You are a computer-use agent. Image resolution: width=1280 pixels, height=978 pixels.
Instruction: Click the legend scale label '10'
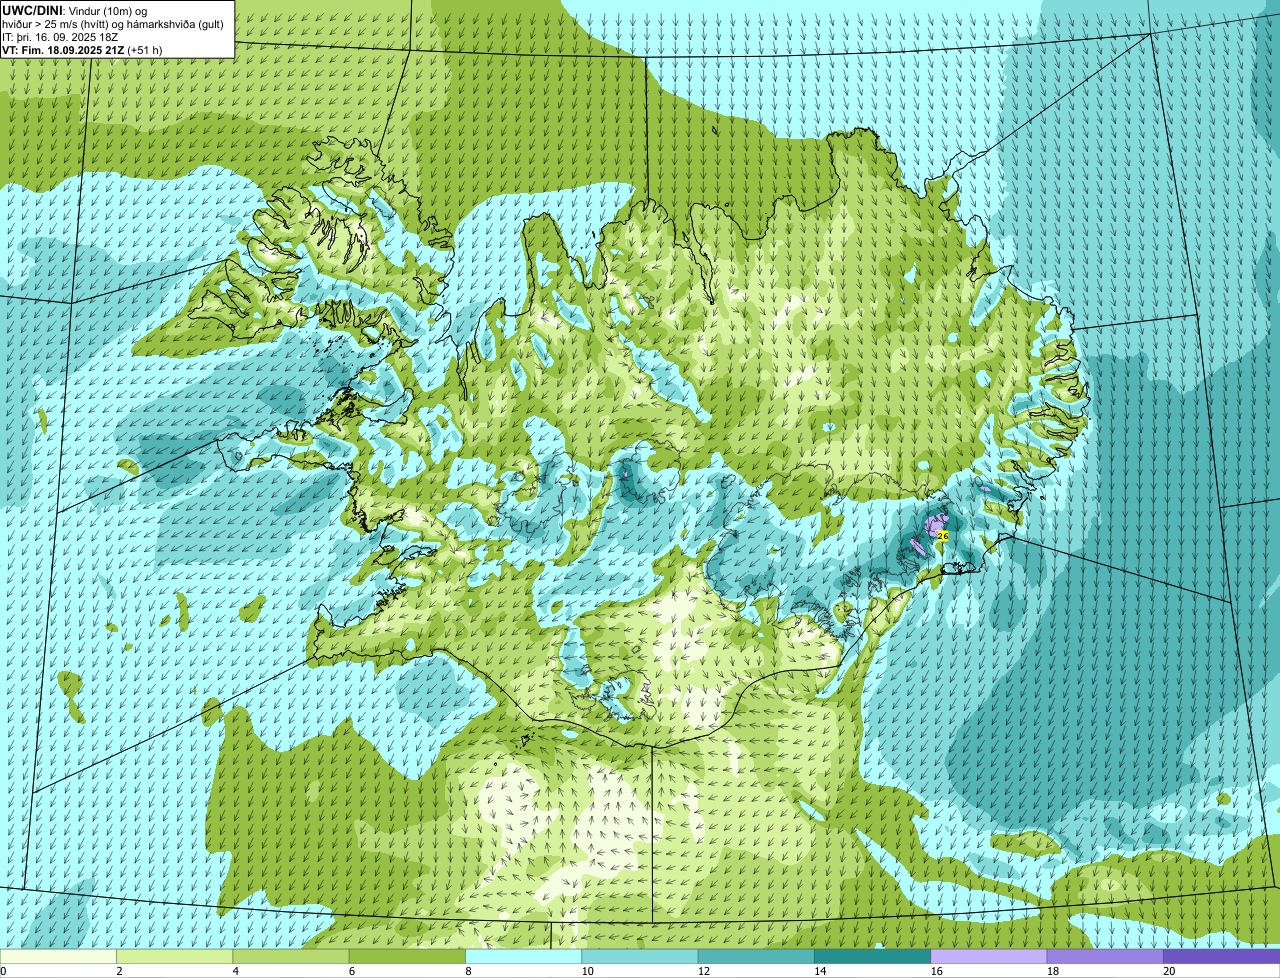587,971
